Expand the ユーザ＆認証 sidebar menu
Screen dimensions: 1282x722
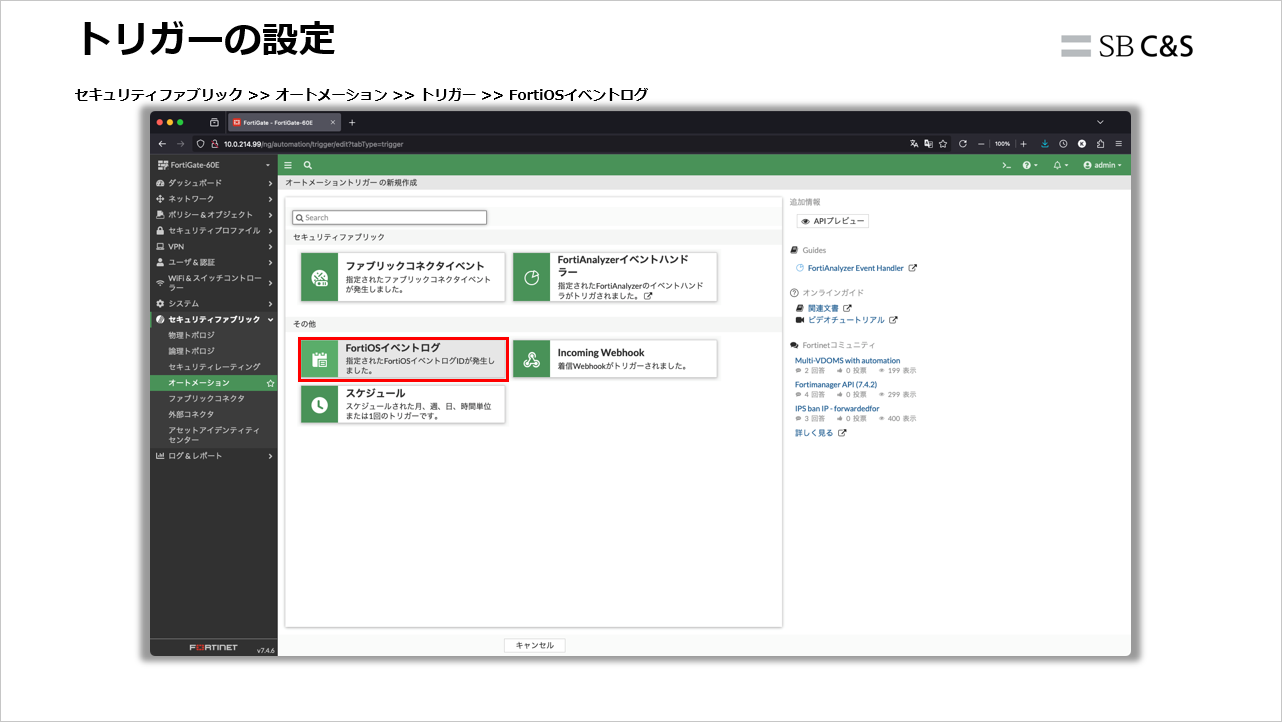pyautogui.click(x=214, y=262)
